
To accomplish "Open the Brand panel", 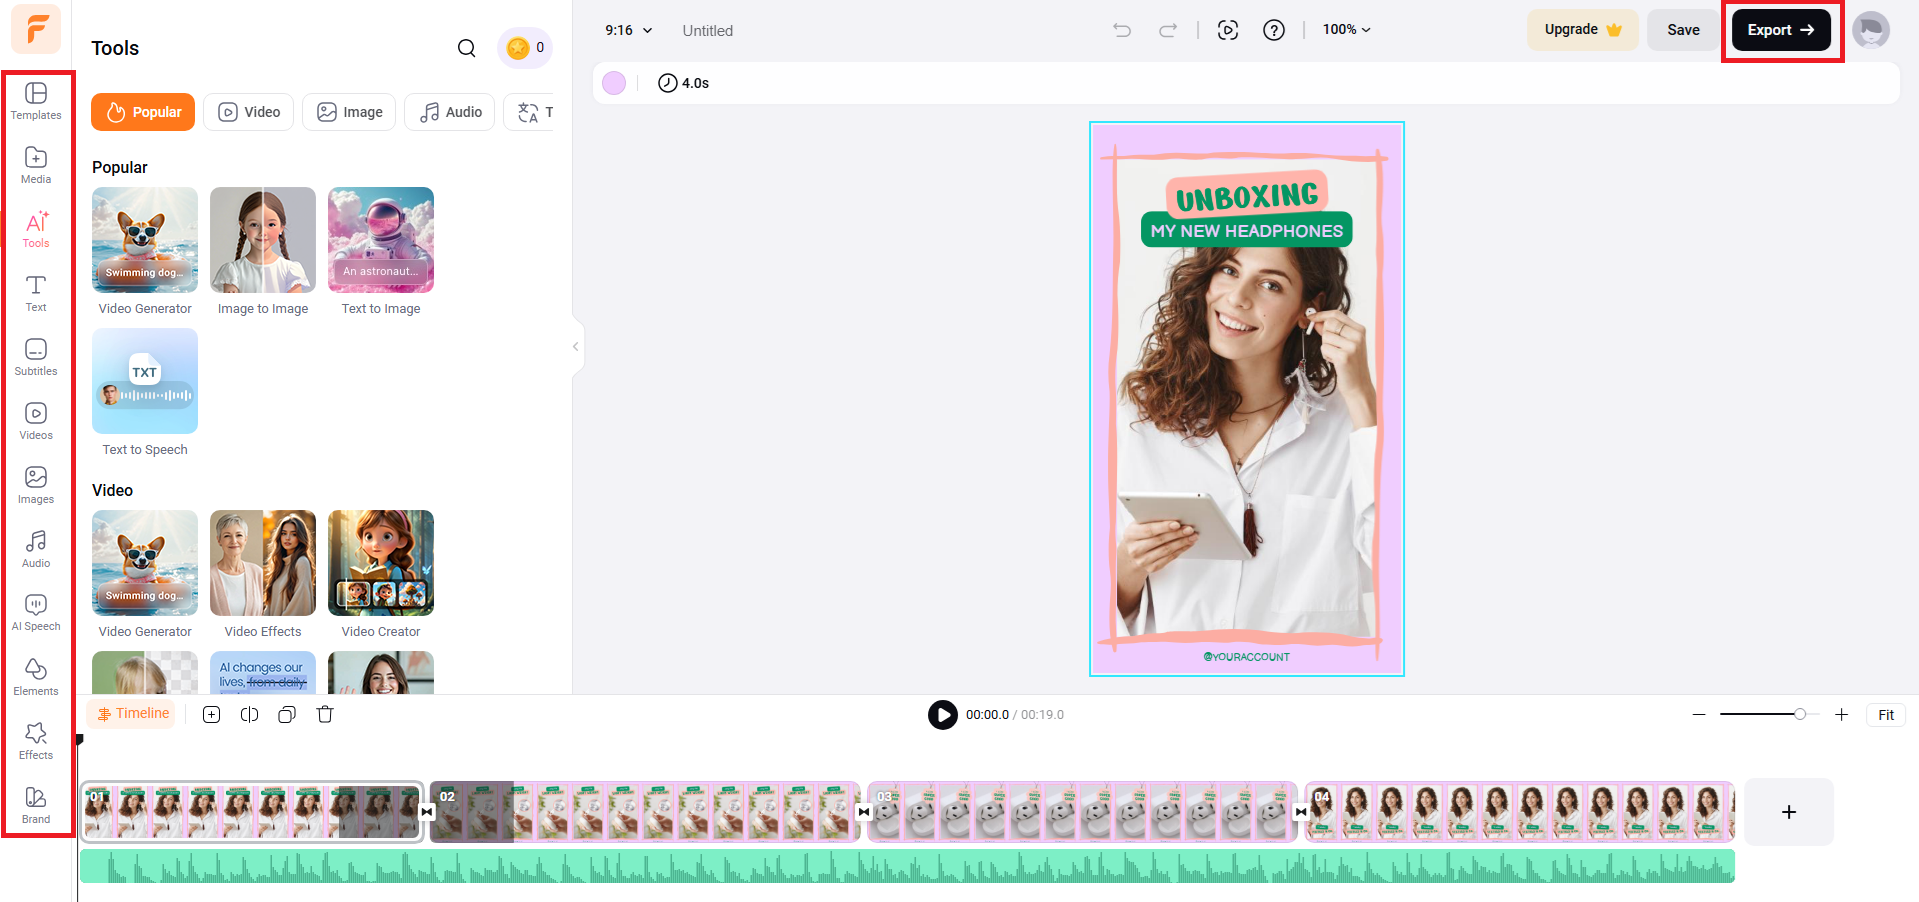I will (36, 804).
